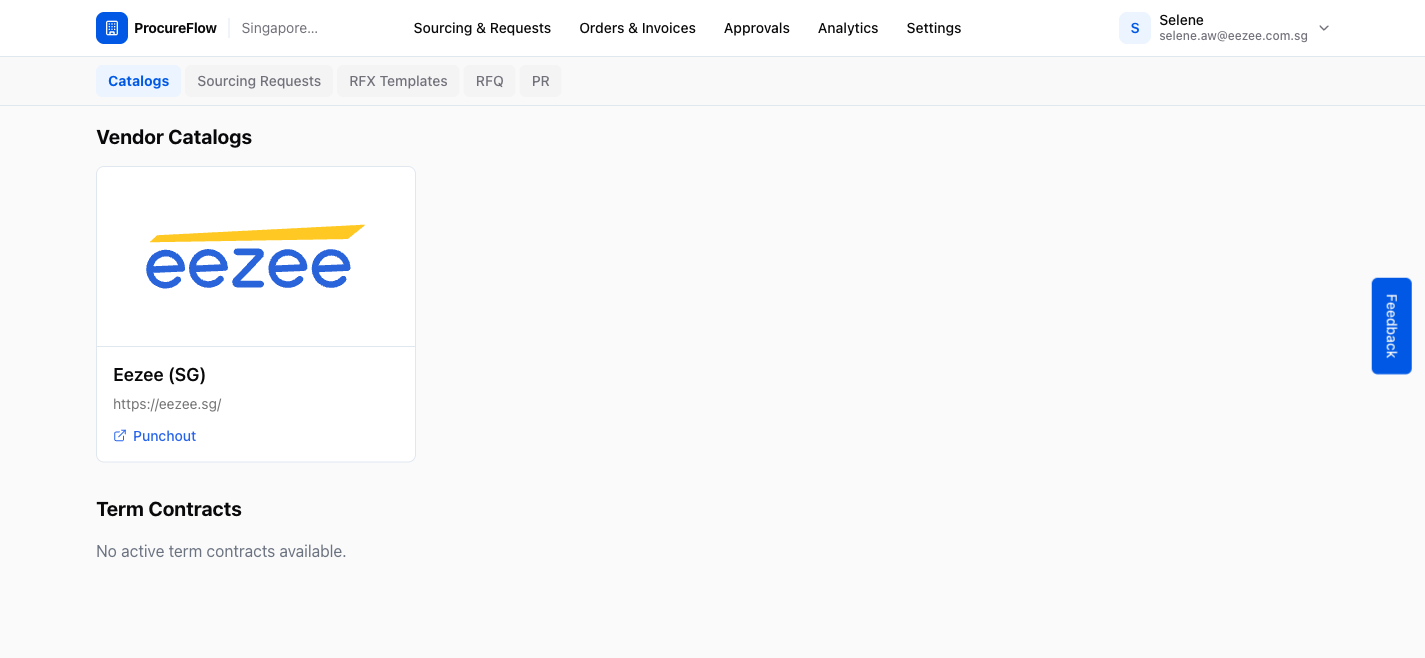
Task: Click the Punchout link for Eezee
Action: click(155, 436)
